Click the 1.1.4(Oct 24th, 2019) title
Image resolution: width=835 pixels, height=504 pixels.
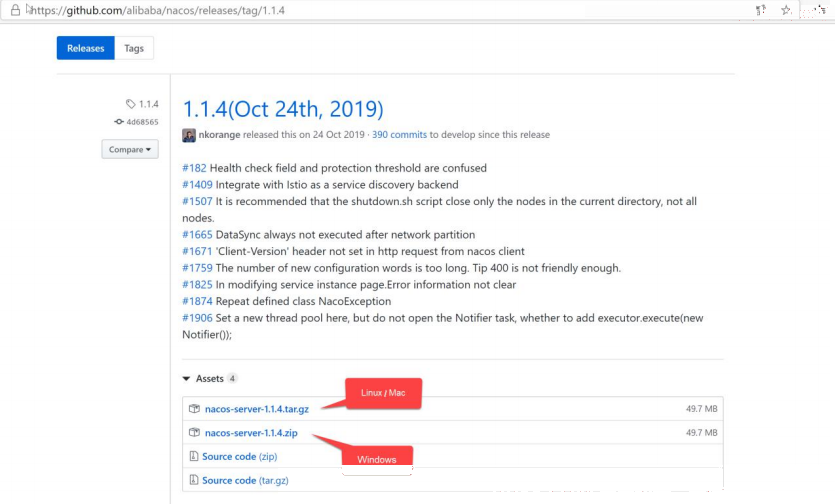coord(283,109)
